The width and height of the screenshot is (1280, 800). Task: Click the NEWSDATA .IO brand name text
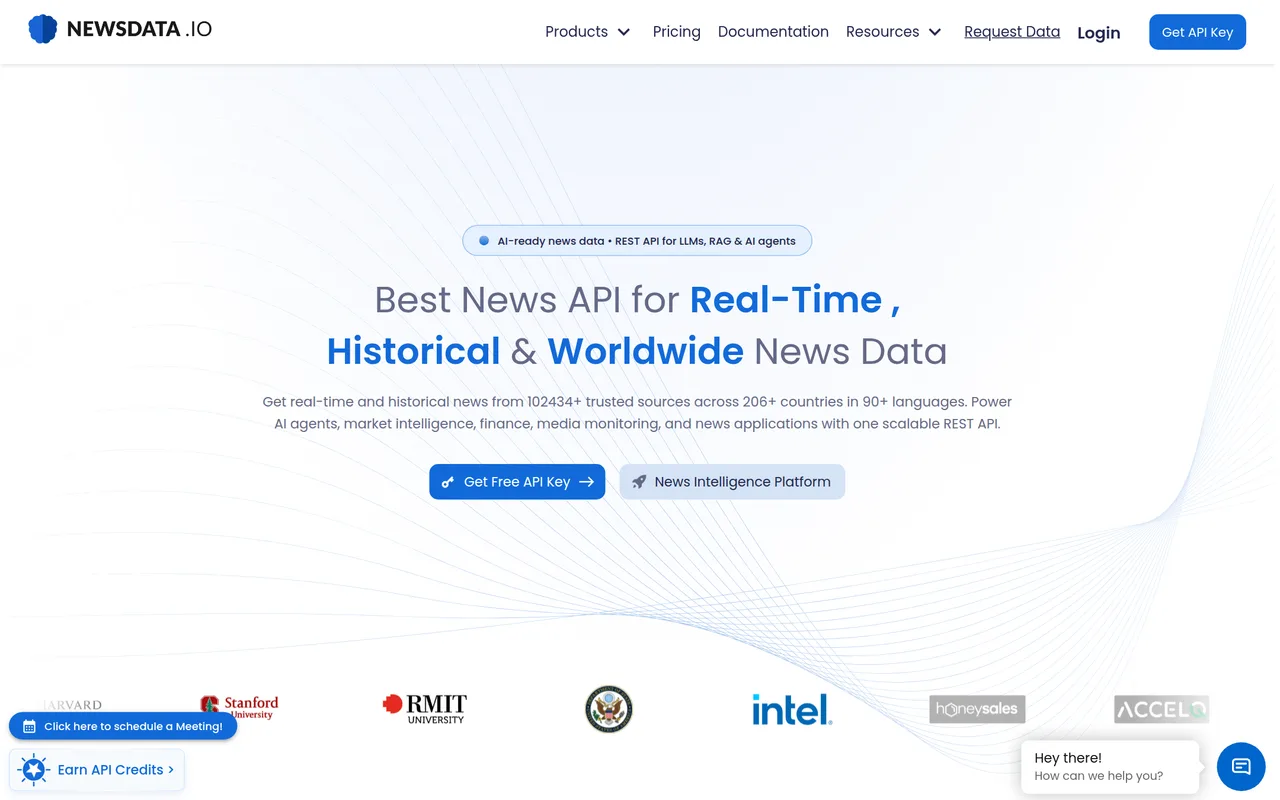tap(140, 29)
